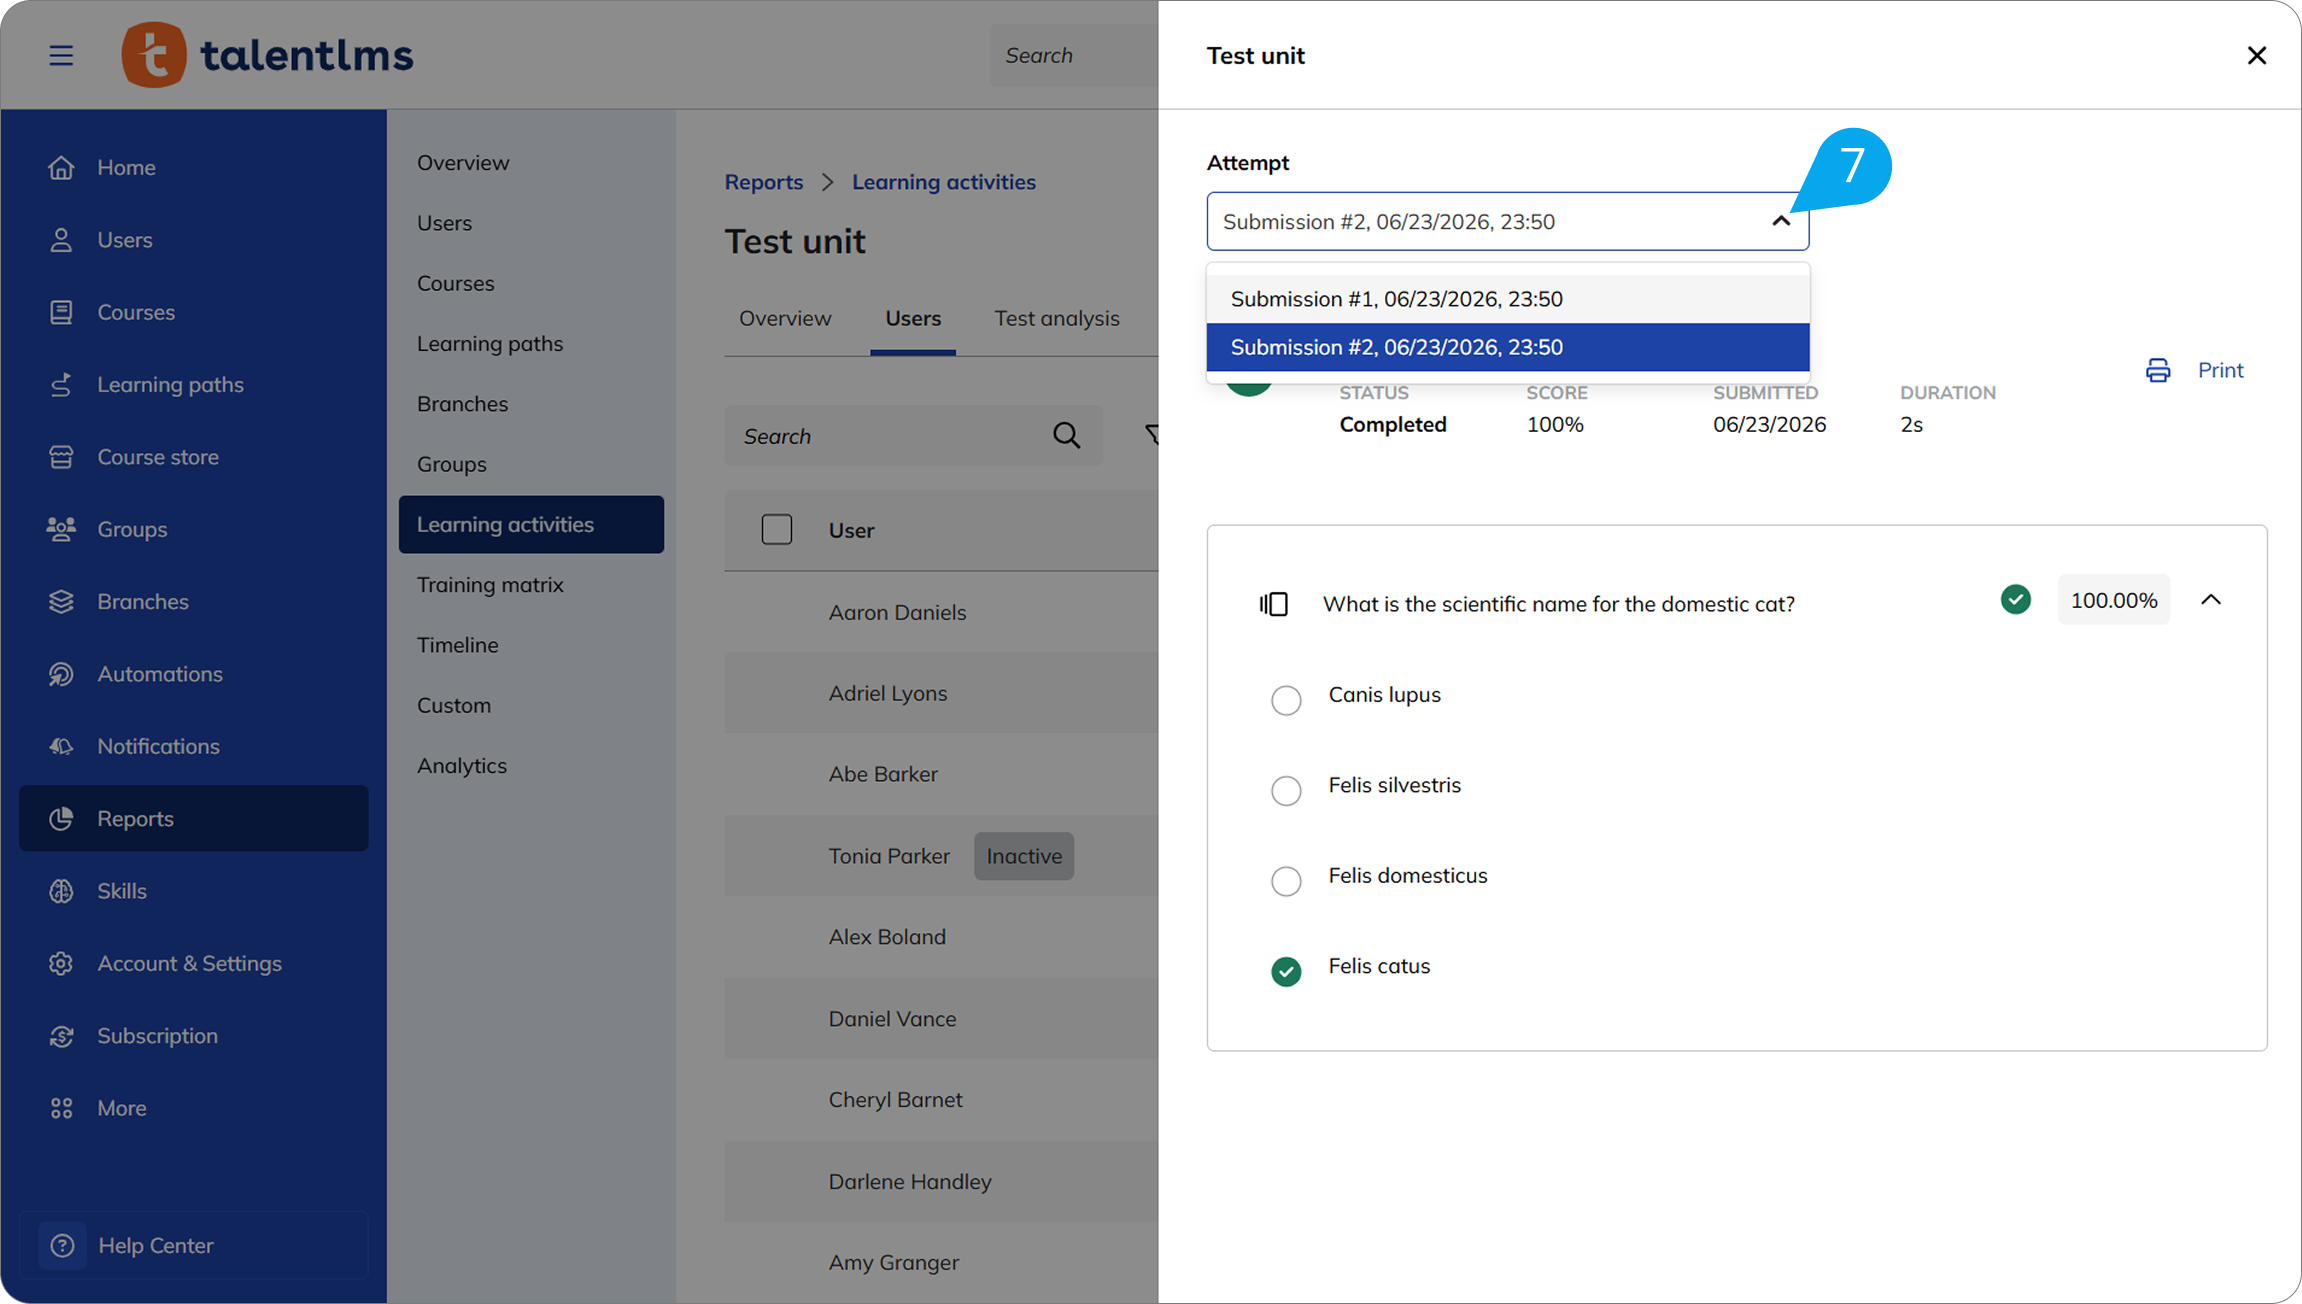Choose Submission #1 from the attempt list
The height and width of the screenshot is (1304, 2302).
point(1508,299)
